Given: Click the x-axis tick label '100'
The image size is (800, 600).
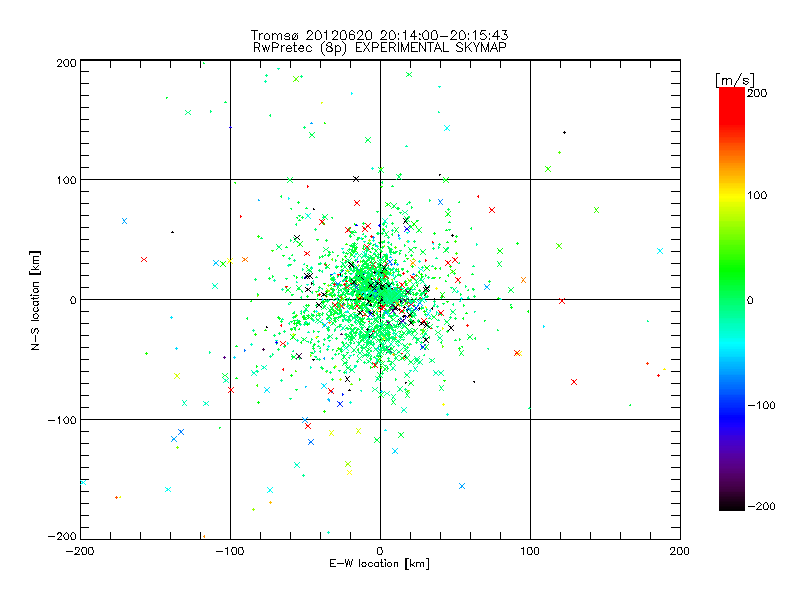Looking at the screenshot, I should pos(530,551).
